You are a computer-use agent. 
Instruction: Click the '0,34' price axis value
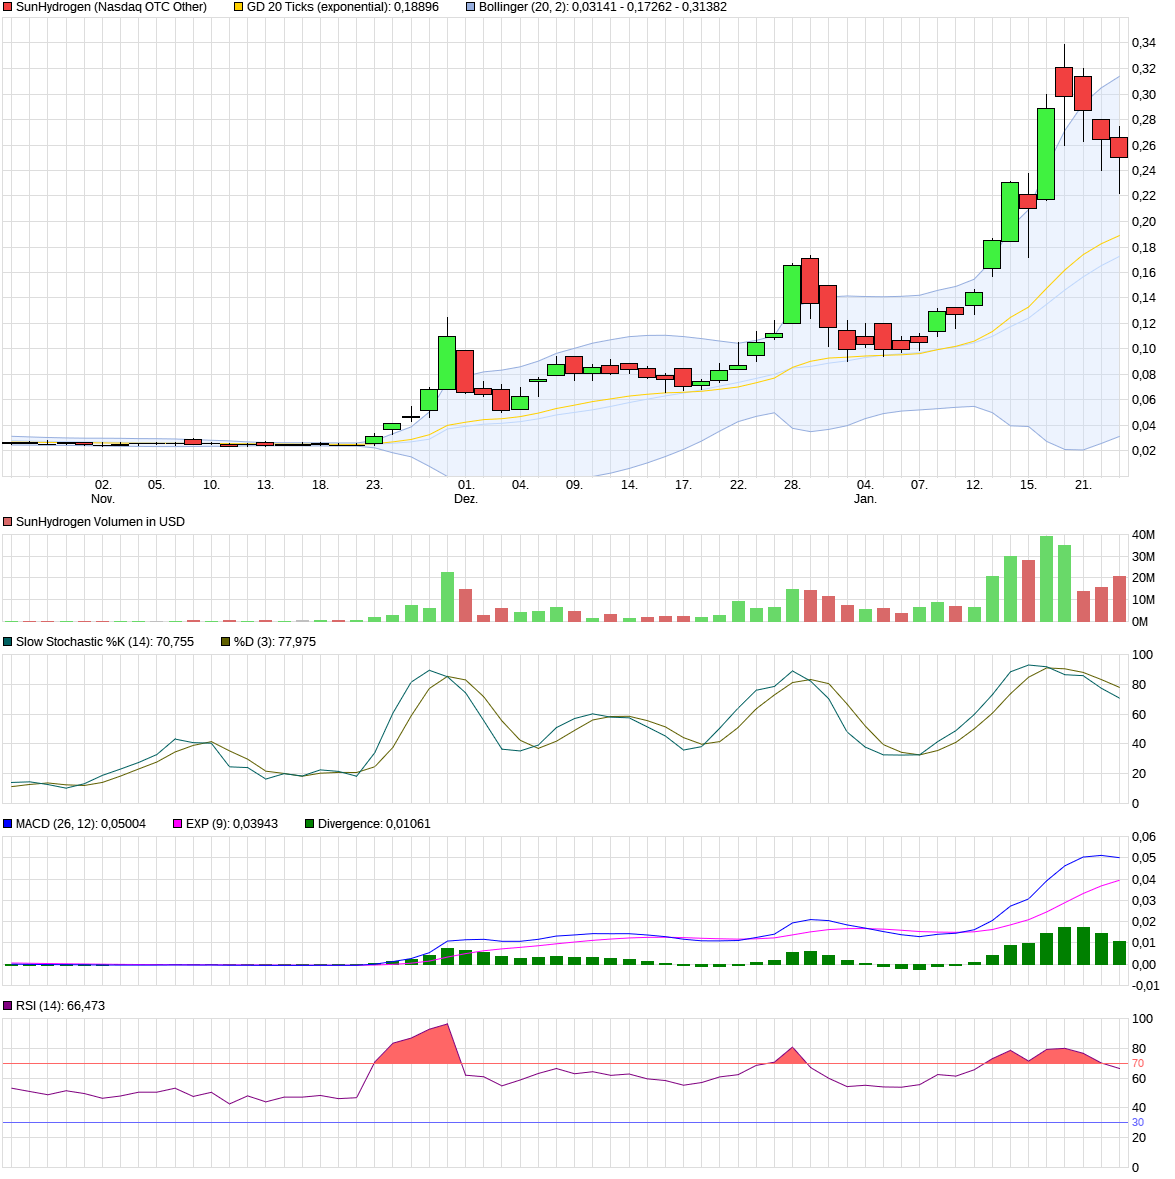click(1144, 43)
